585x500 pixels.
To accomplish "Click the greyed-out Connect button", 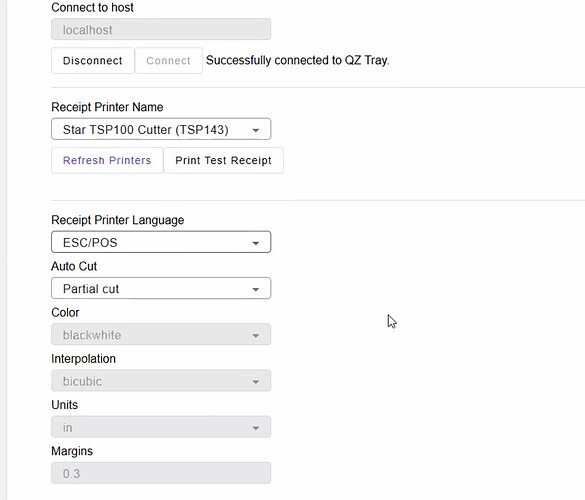I will (169, 60).
